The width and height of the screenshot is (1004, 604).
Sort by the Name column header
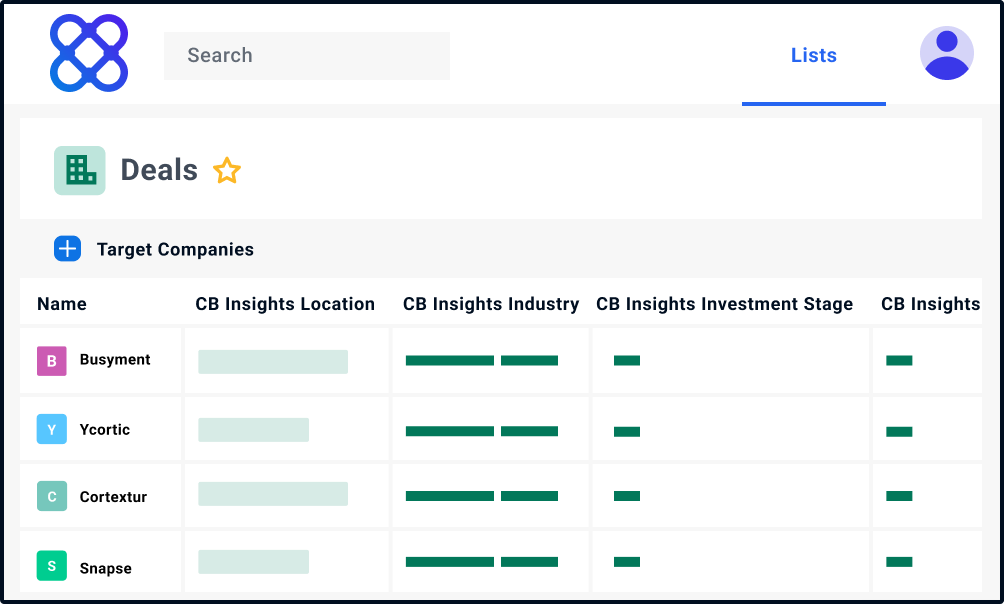(61, 304)
